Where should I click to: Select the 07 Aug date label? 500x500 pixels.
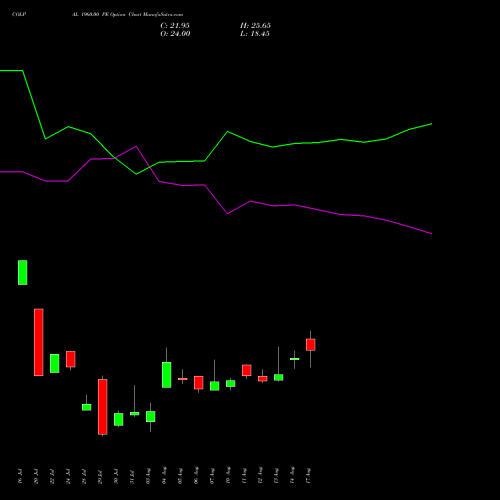coord(212,475)
